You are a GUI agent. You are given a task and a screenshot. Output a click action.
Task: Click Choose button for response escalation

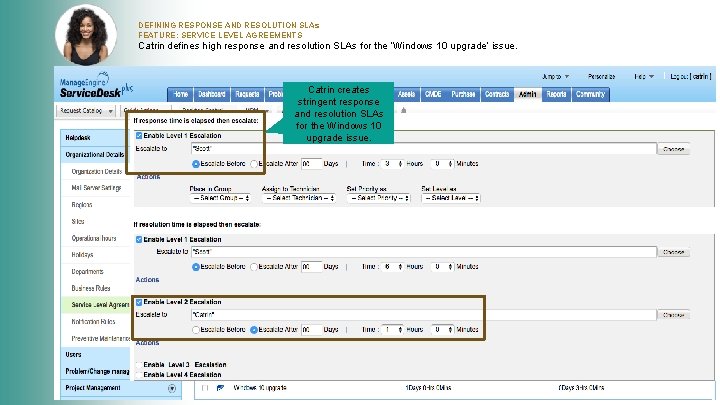(674, 149)
